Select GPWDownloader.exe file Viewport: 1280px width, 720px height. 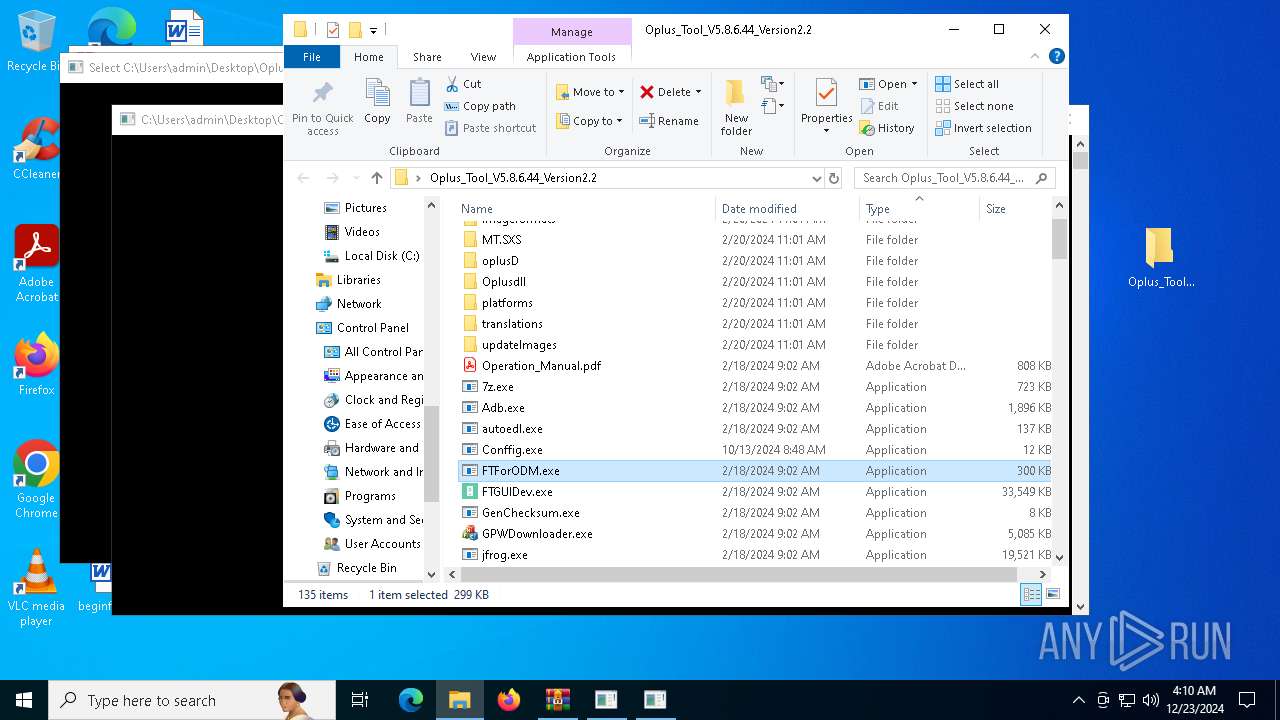pyautogui.click(x=537, y=534)
